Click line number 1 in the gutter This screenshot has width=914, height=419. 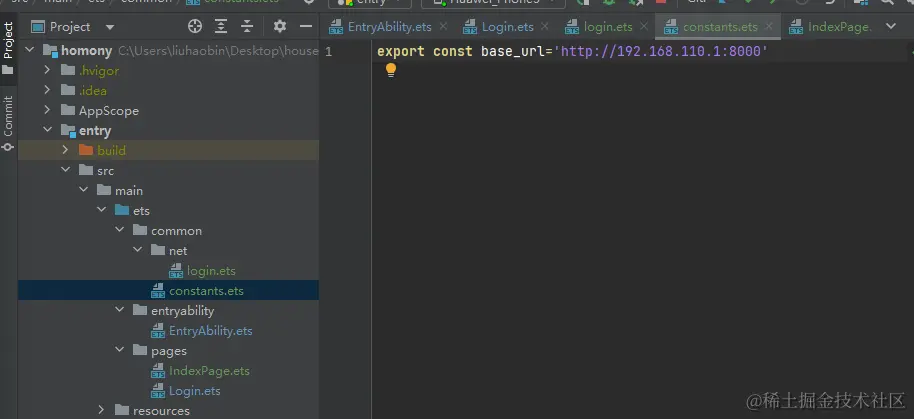click(x=329, y=51)
